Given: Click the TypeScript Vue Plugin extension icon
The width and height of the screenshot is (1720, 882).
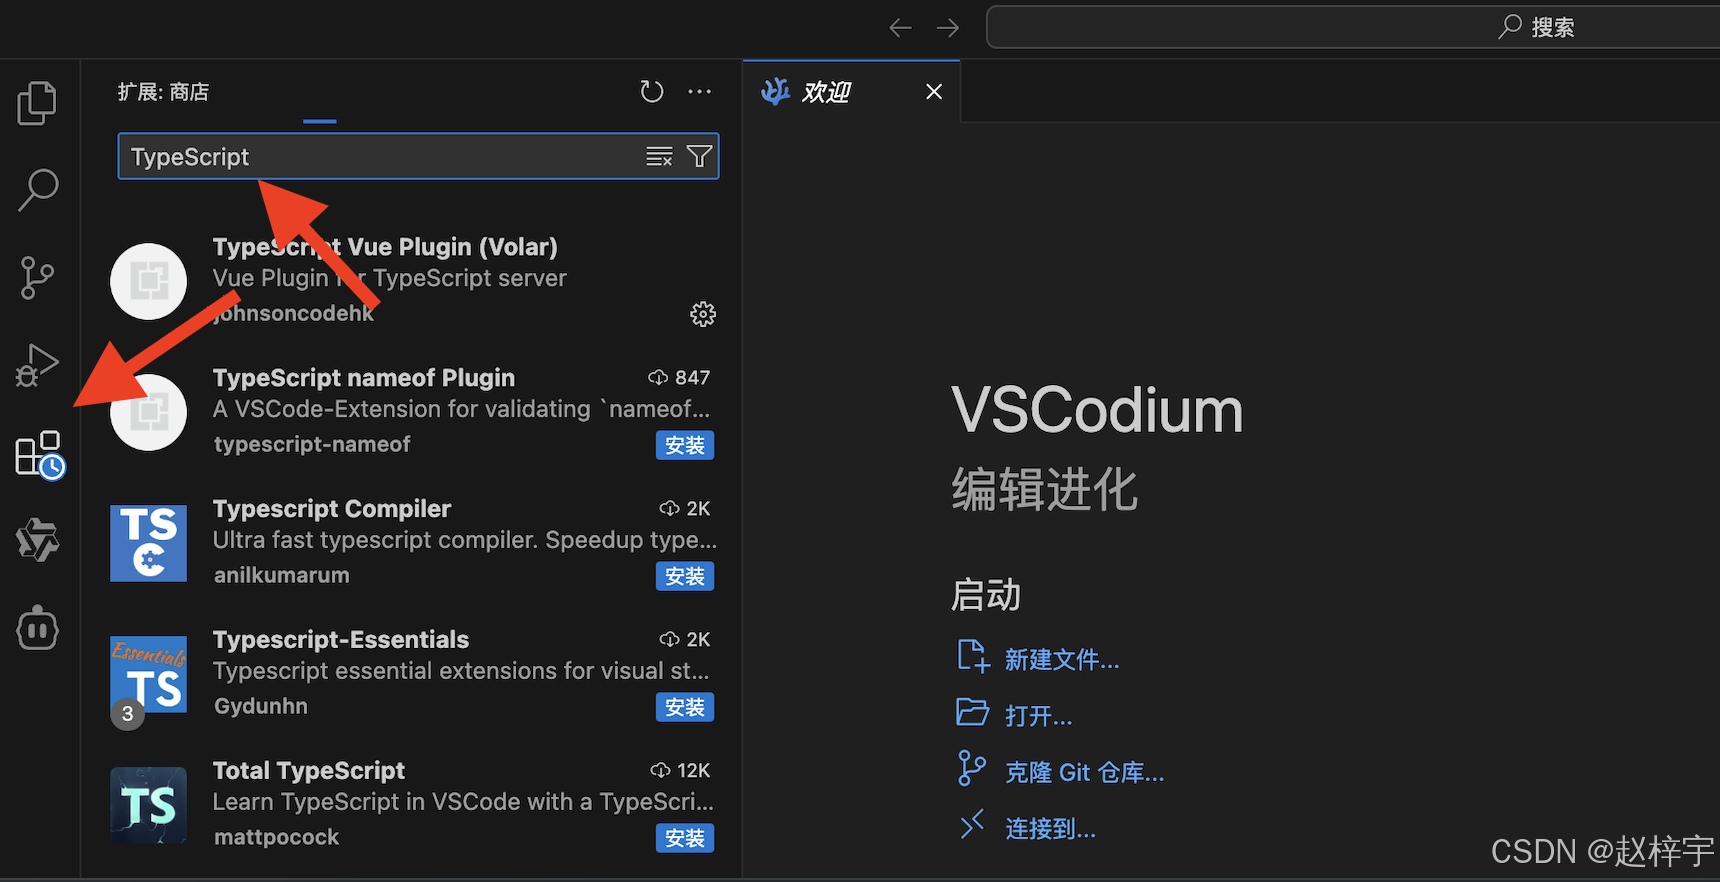Looking at the screenshot, I should pos(148,282).
